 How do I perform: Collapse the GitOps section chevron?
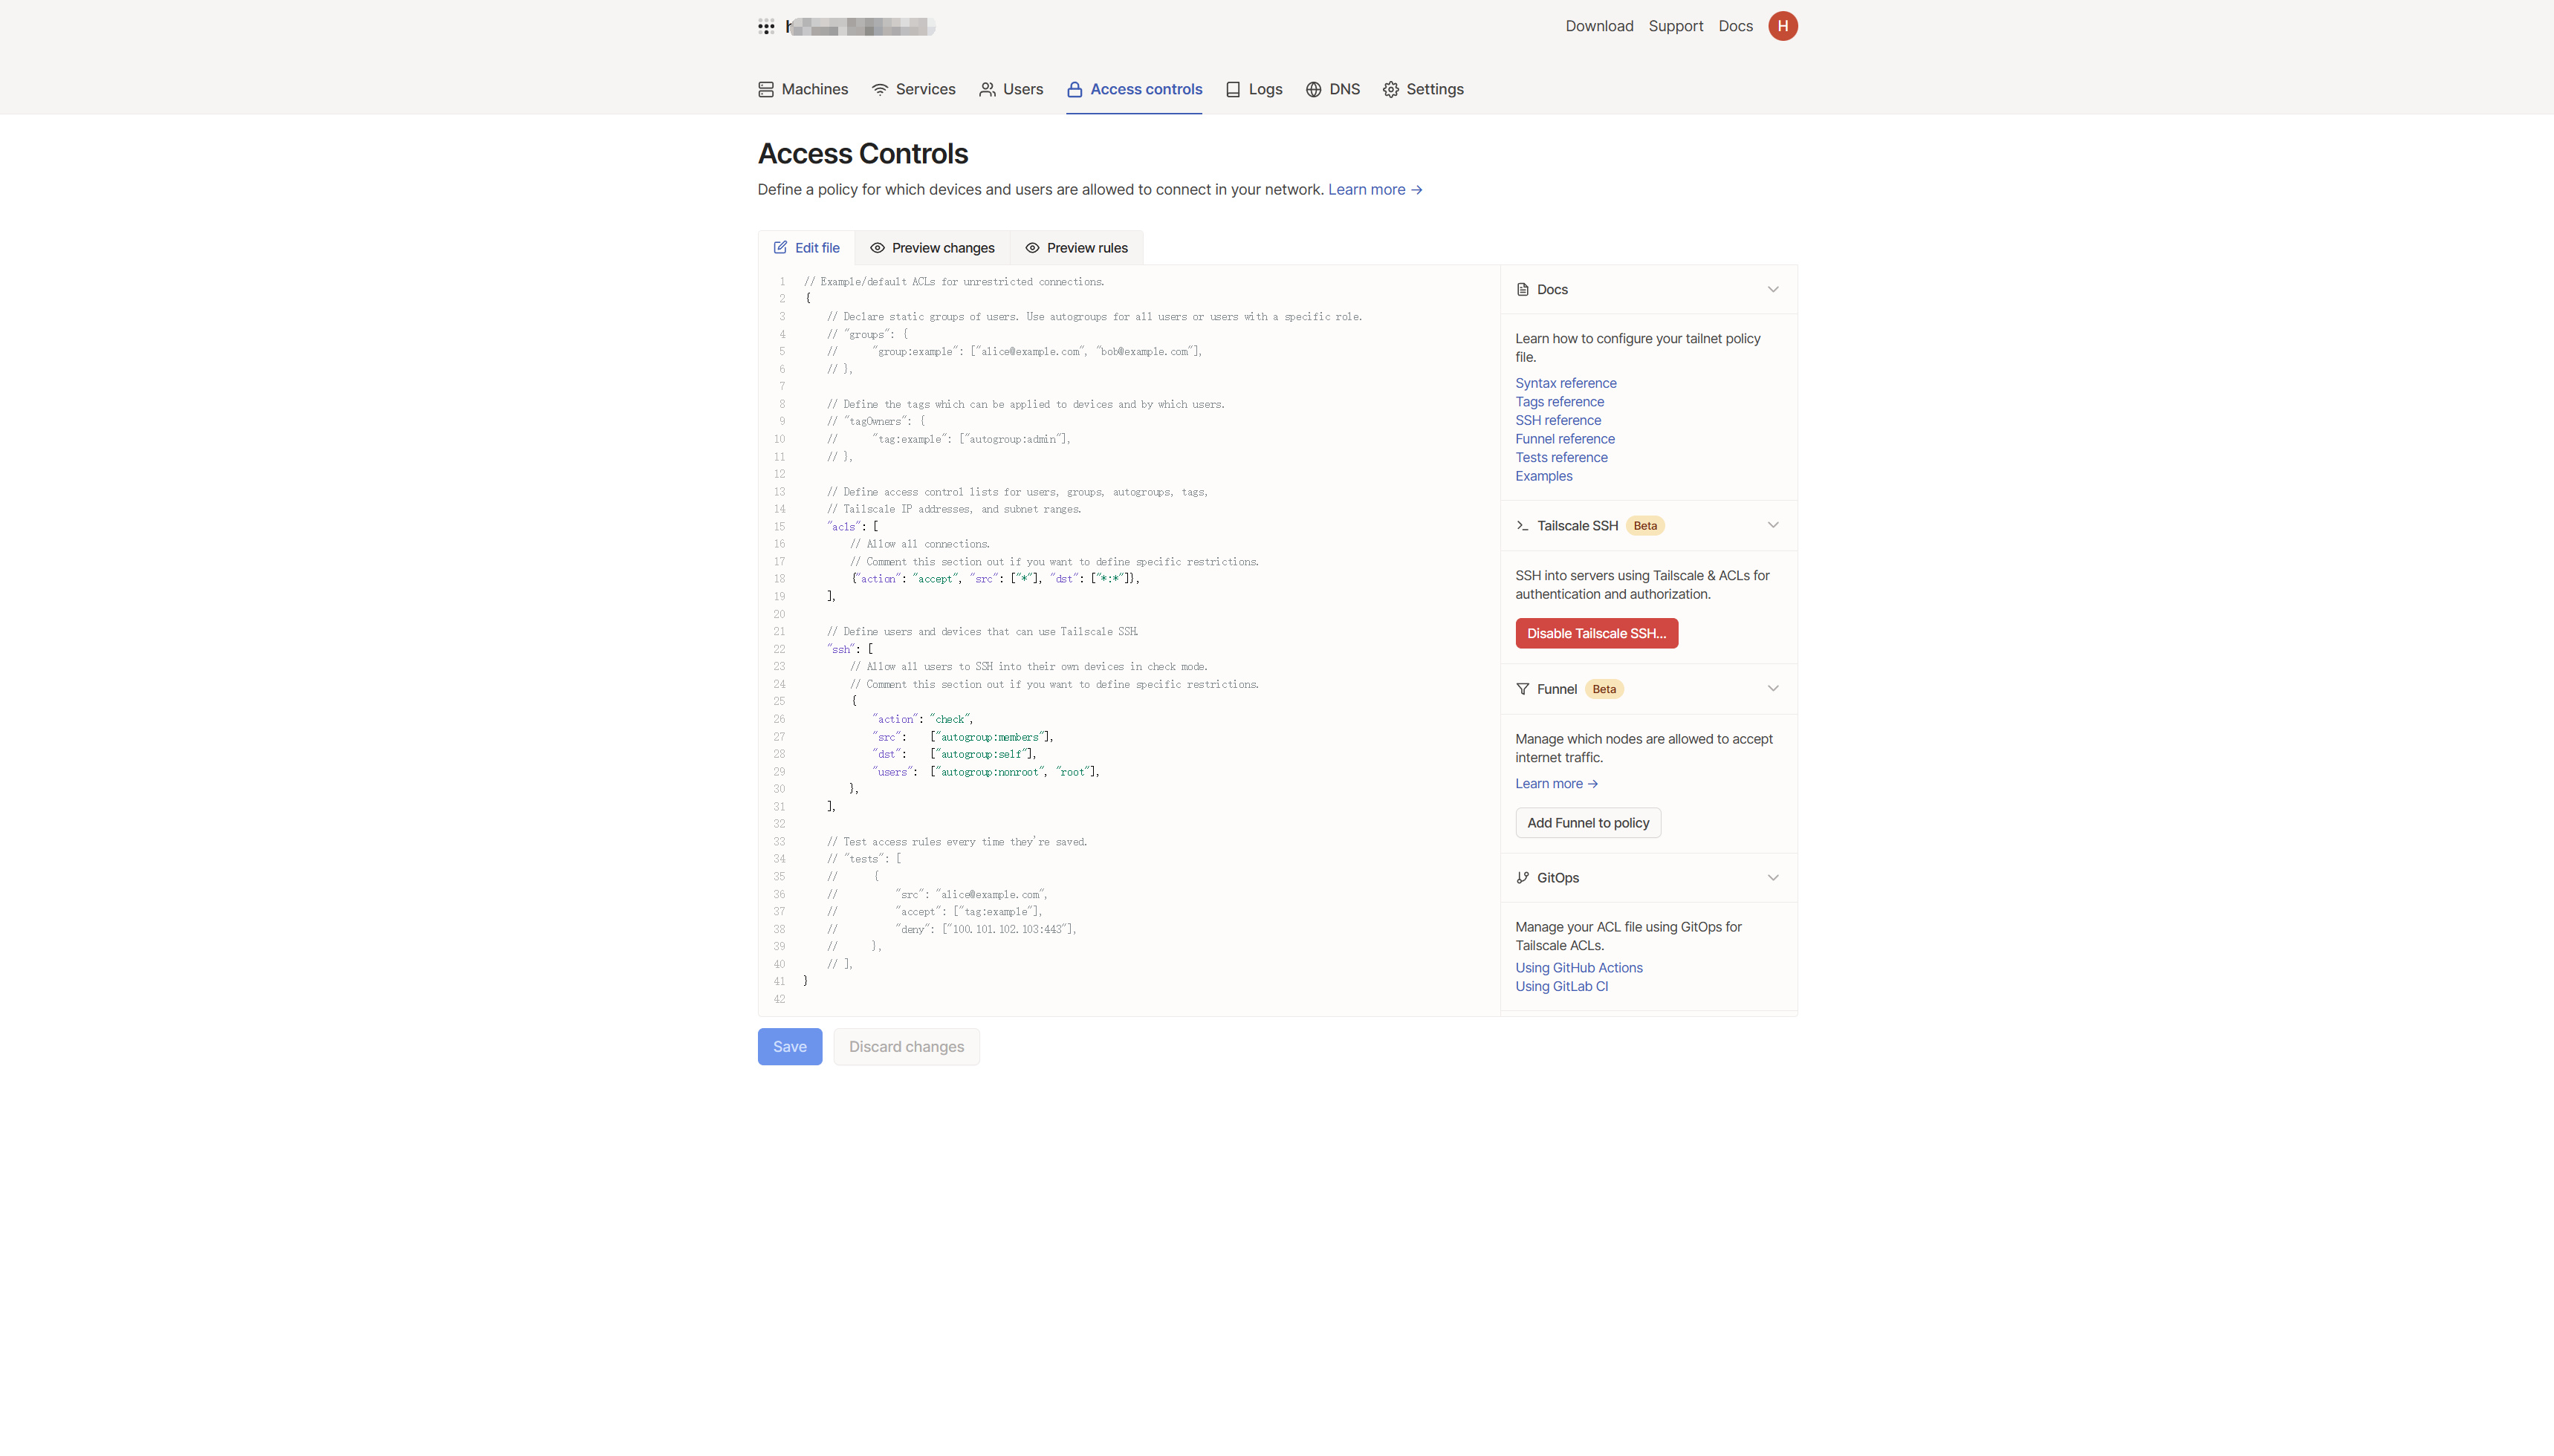[x=1773, y=878]
